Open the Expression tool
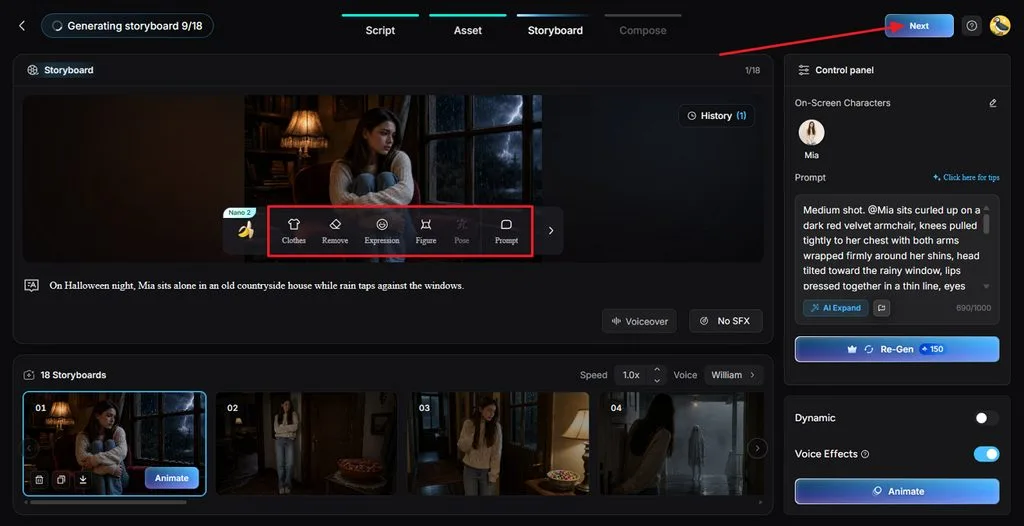 coord(382,231)
